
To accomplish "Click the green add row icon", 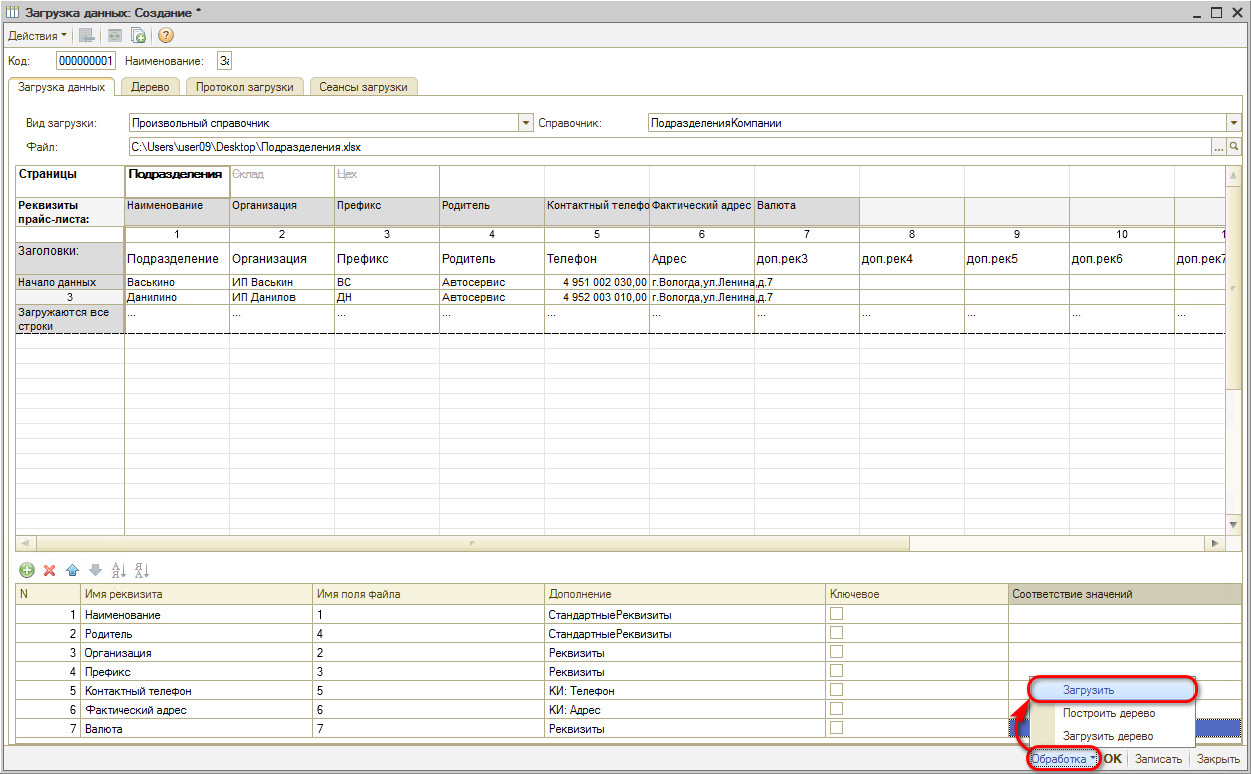I will [27, 570].
